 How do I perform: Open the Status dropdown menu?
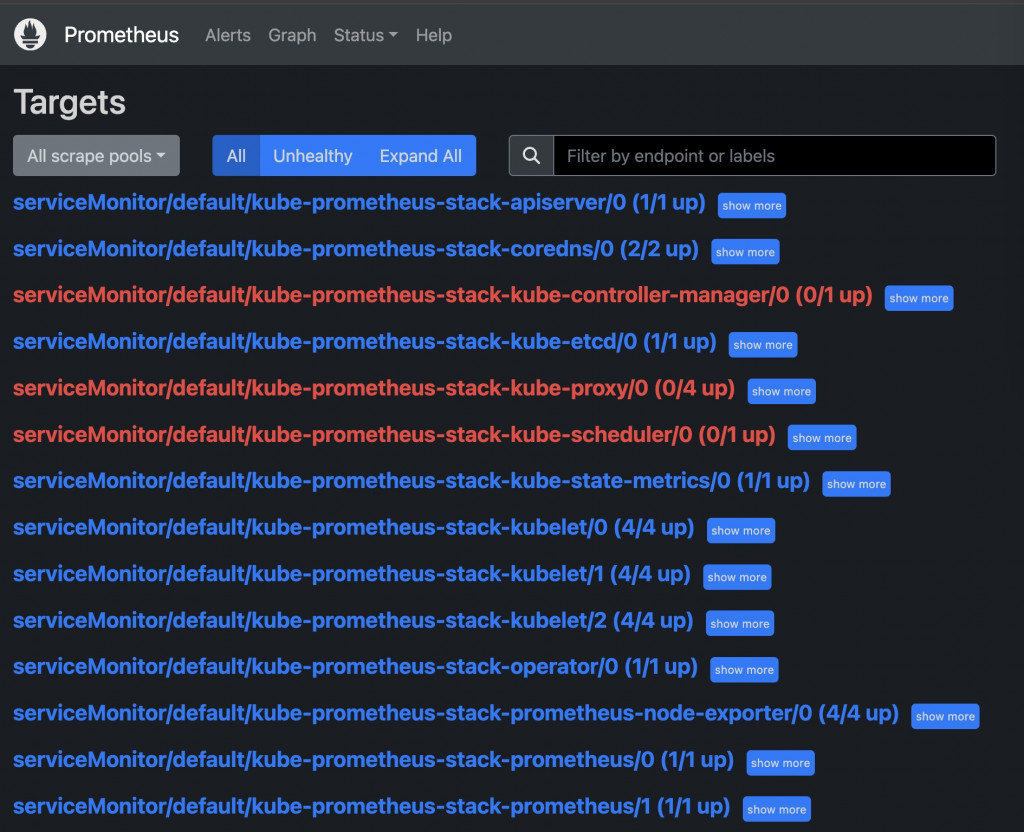pyautogui.click(x=365, y=35)
